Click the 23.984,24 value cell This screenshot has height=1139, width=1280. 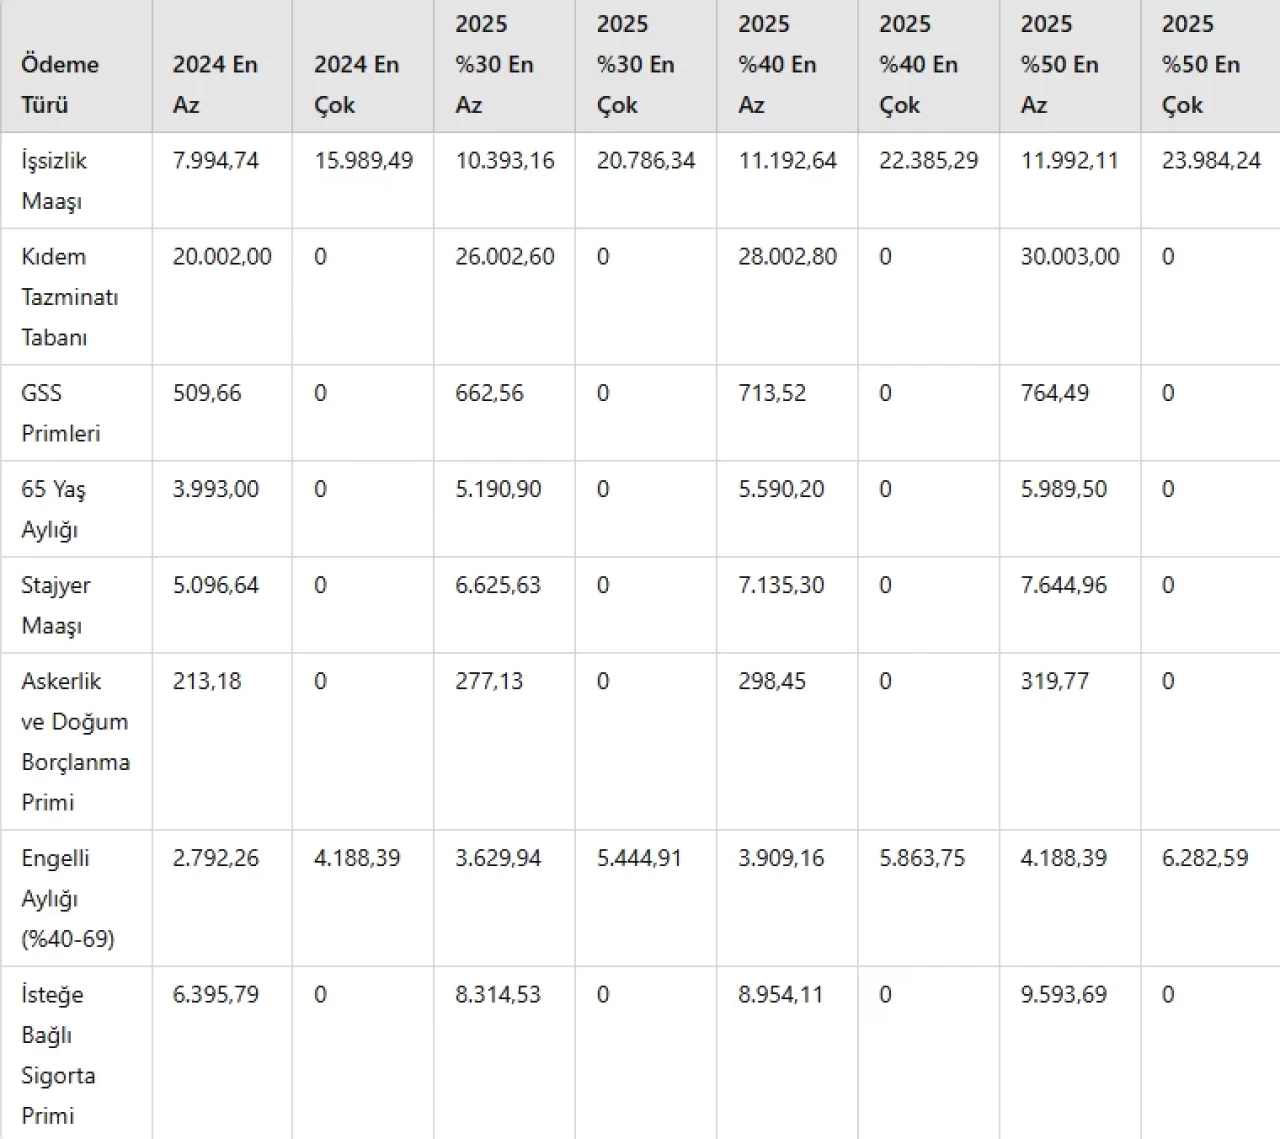(1210, 160)
